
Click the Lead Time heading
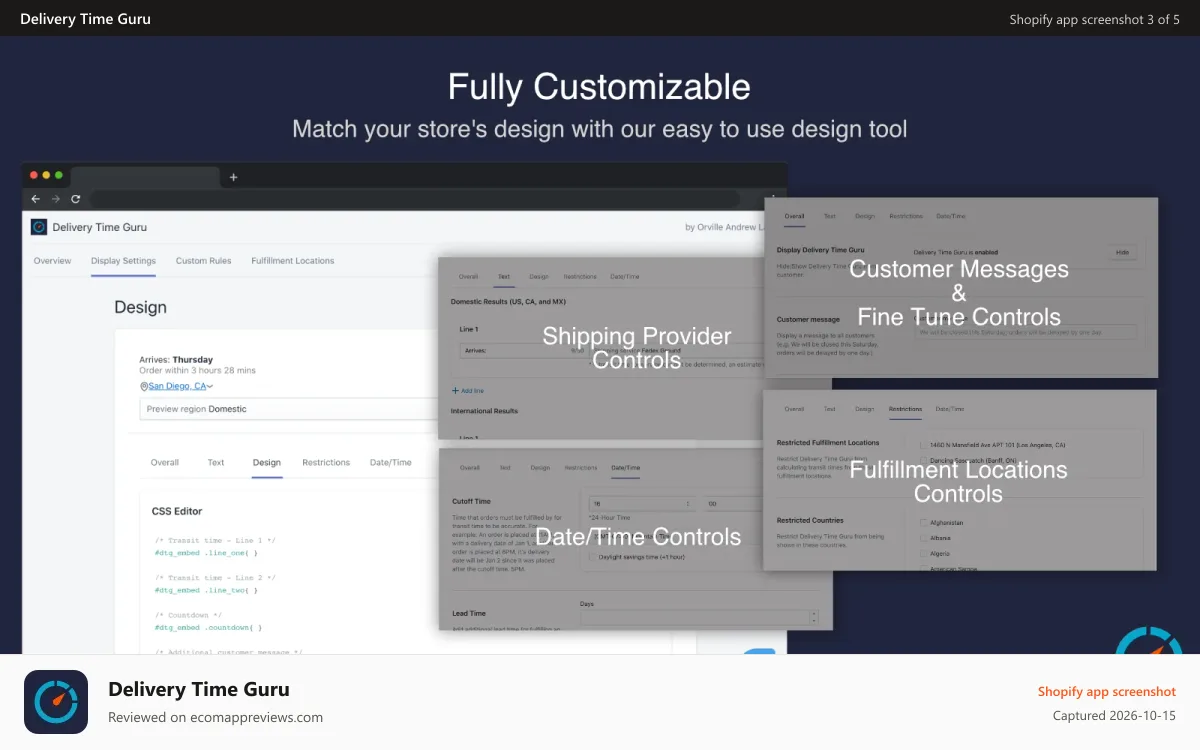click(468, 613)
